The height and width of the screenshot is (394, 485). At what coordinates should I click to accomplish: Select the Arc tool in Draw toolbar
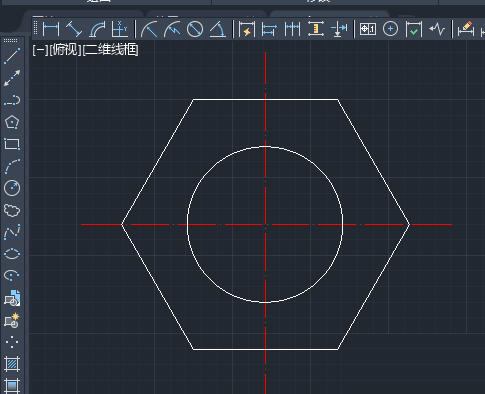click(x=12, y=166)
